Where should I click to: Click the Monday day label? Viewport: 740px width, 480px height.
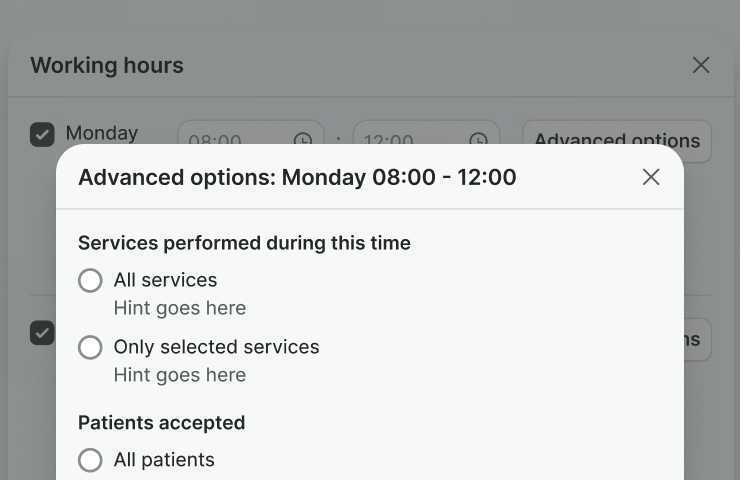coord(101,133)
